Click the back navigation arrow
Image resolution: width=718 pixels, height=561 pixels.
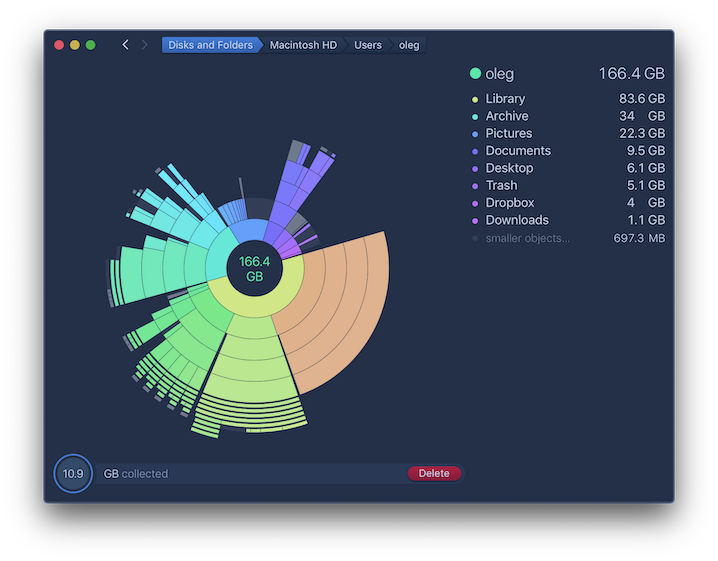125,45
